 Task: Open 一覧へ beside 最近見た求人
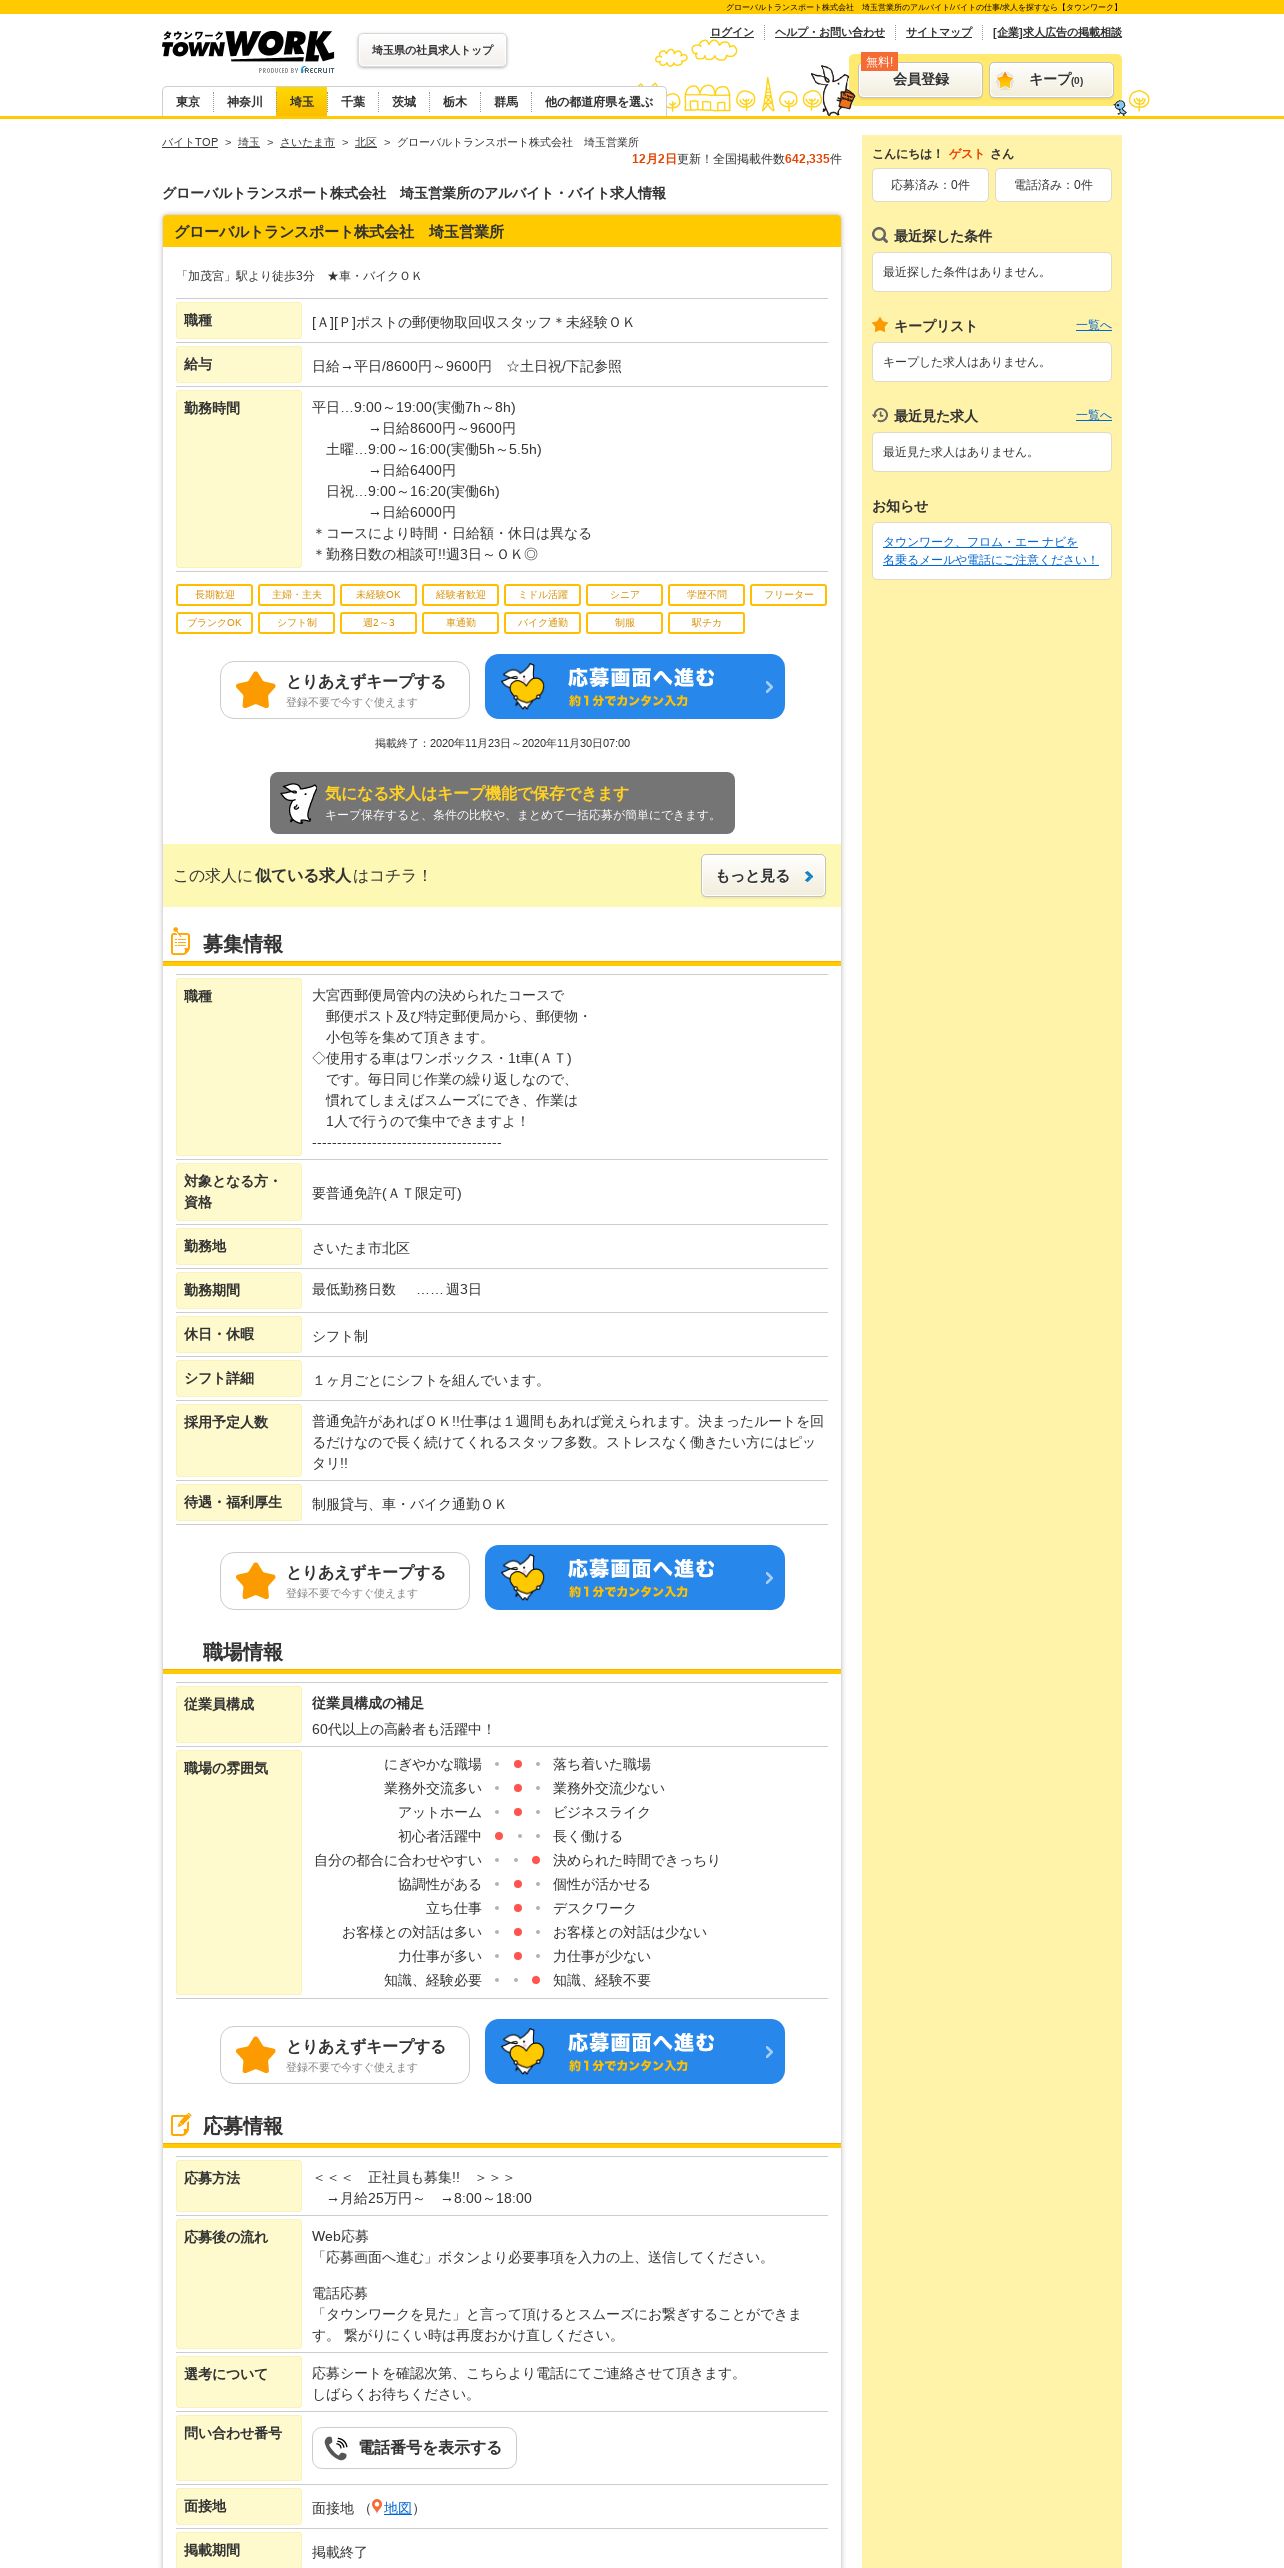[1094, 415]
